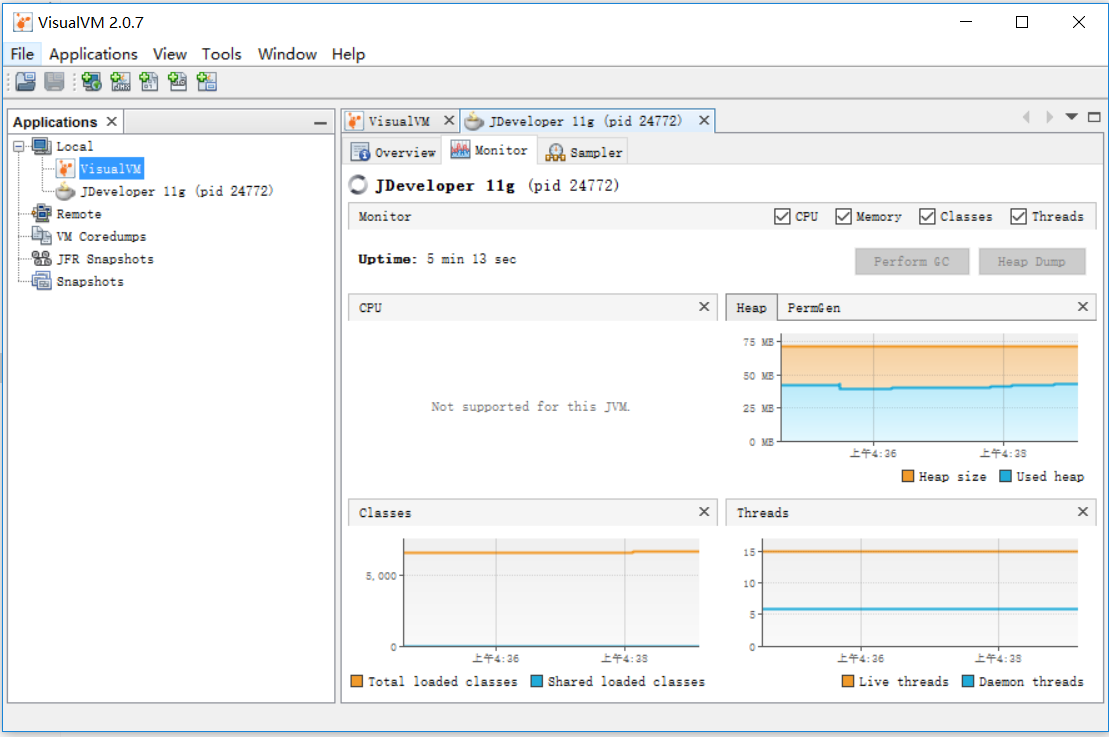Click the grayed Save Snapshot toolbar icon
This screenshot has width=1109, height=737.
54,82
